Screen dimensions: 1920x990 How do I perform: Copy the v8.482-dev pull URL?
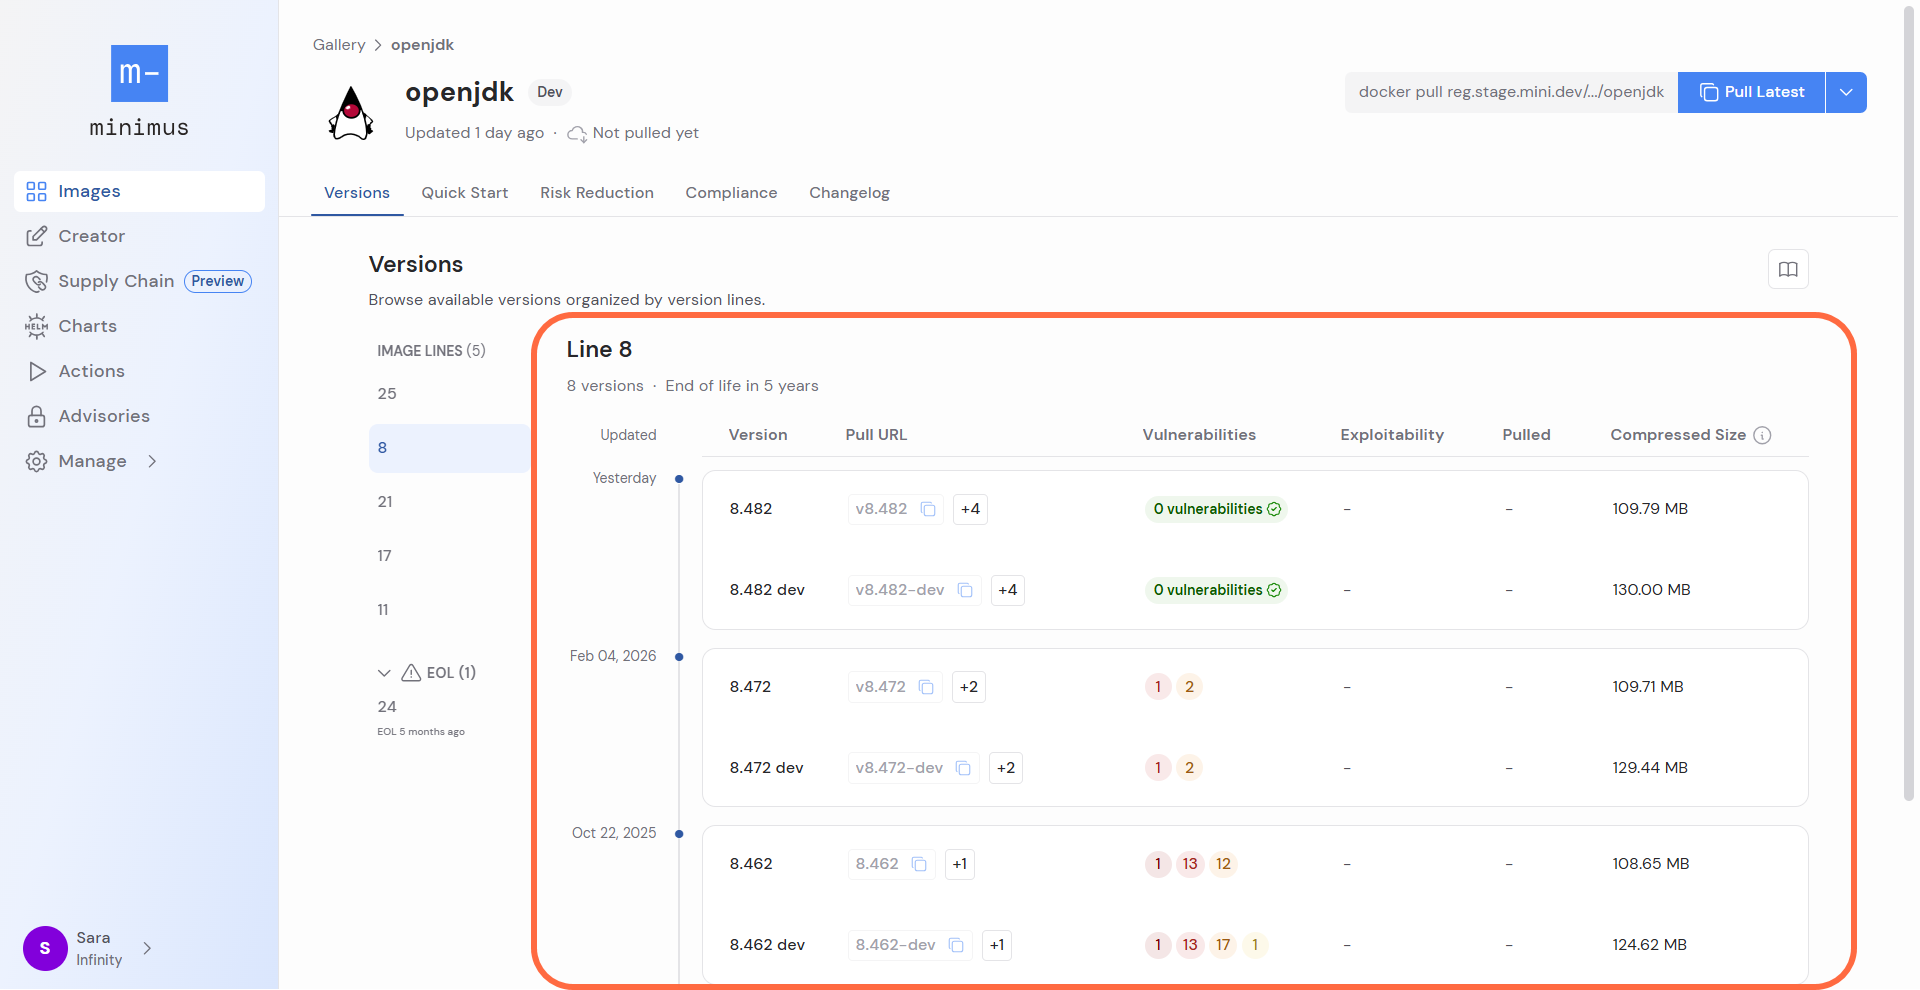tap(965, 590)
